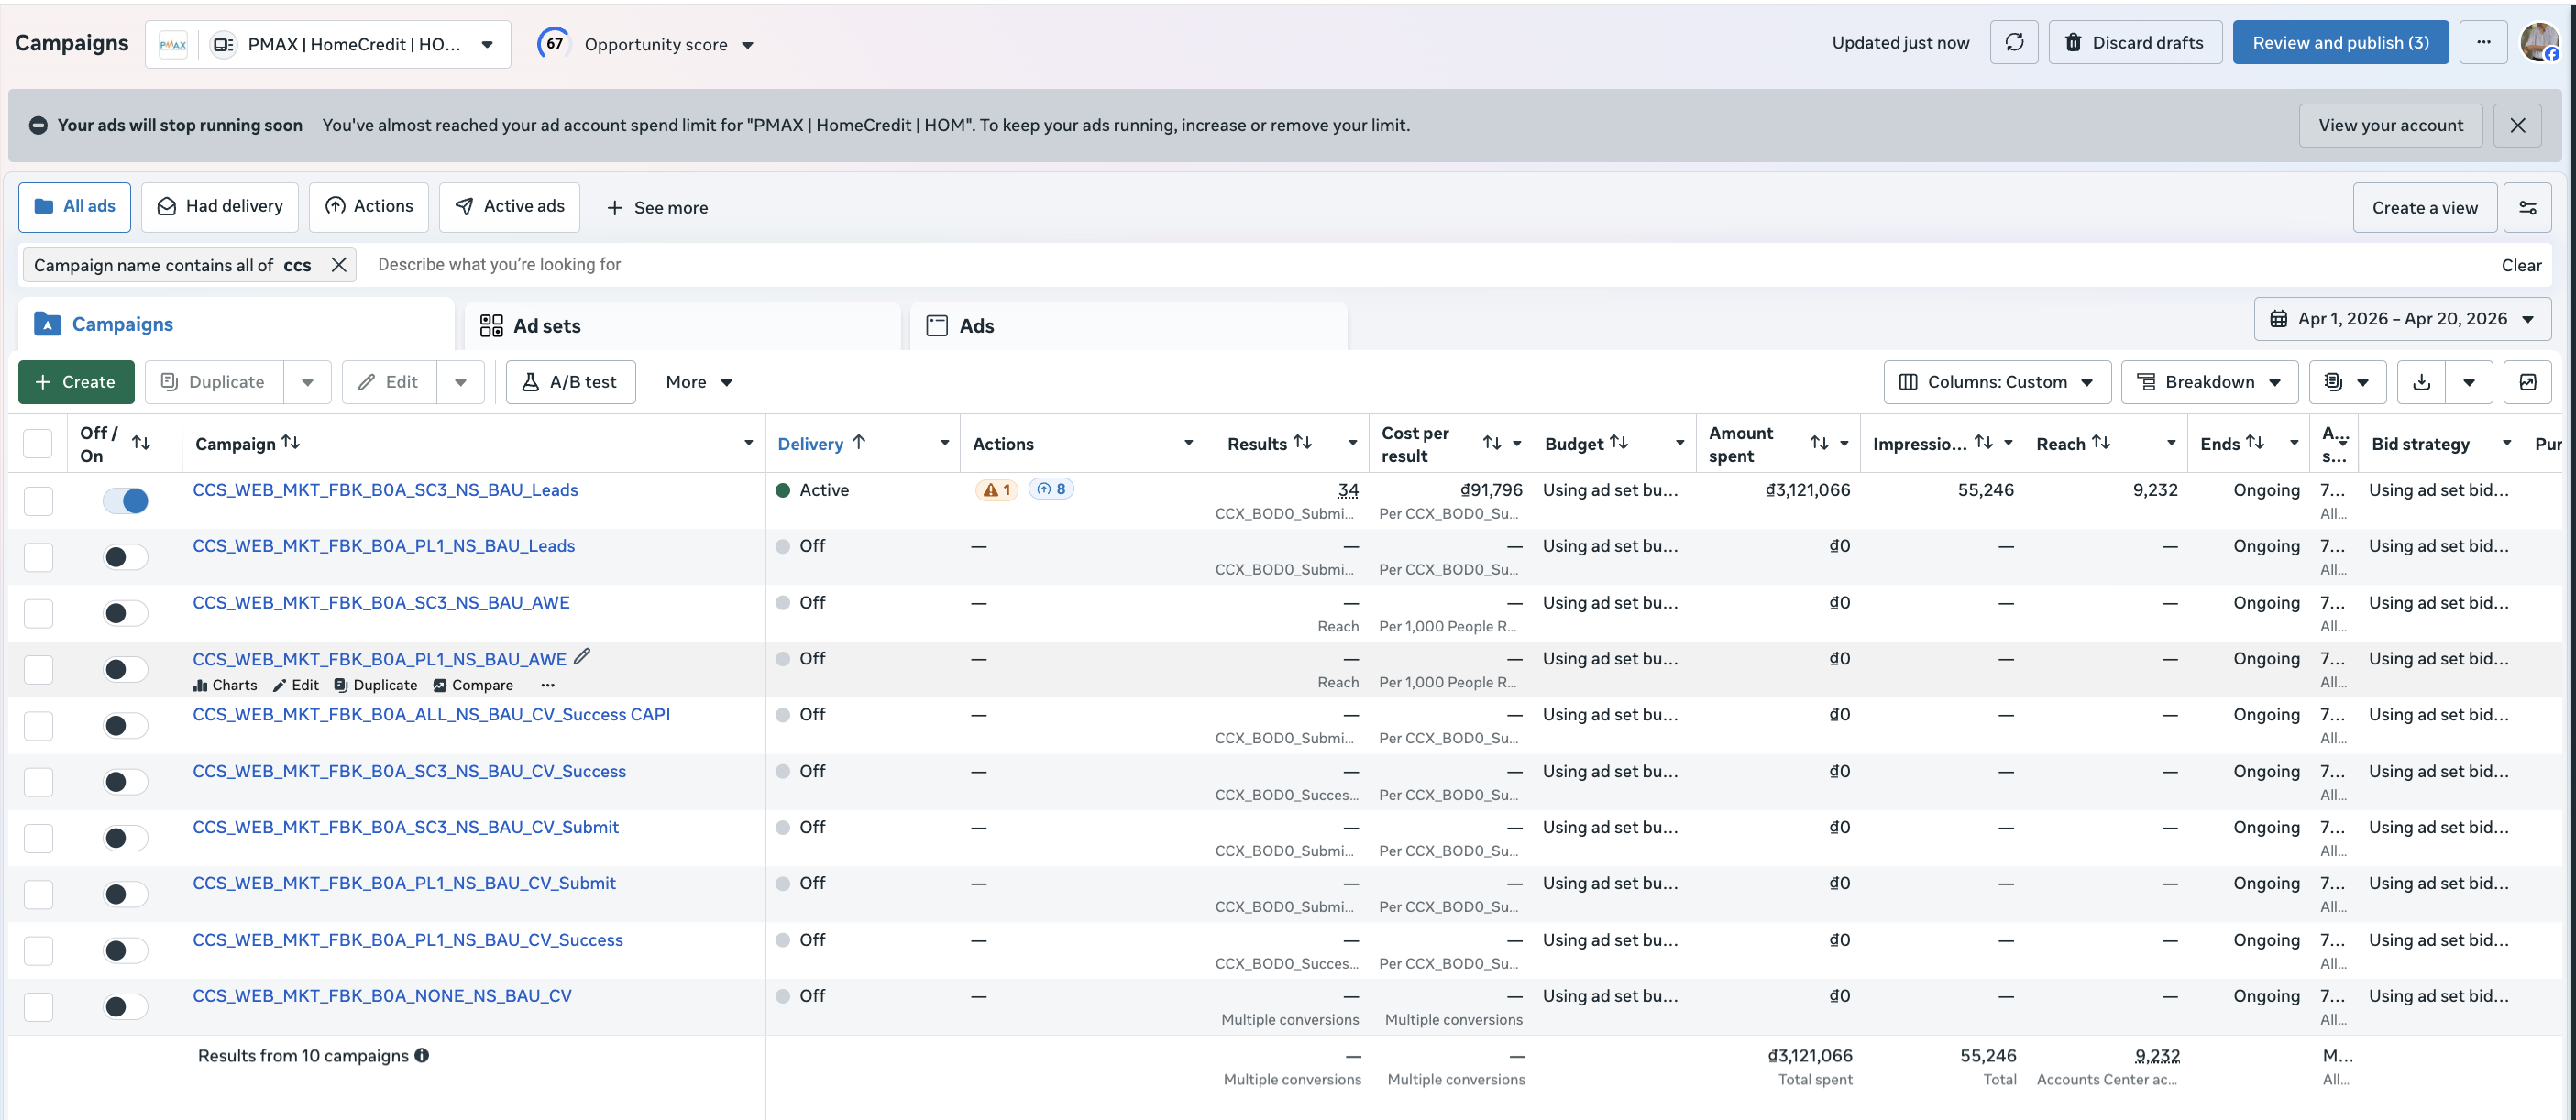Turn on the SC3_NS_BAU_AWE campaign toggle

[x=126, y=613]
